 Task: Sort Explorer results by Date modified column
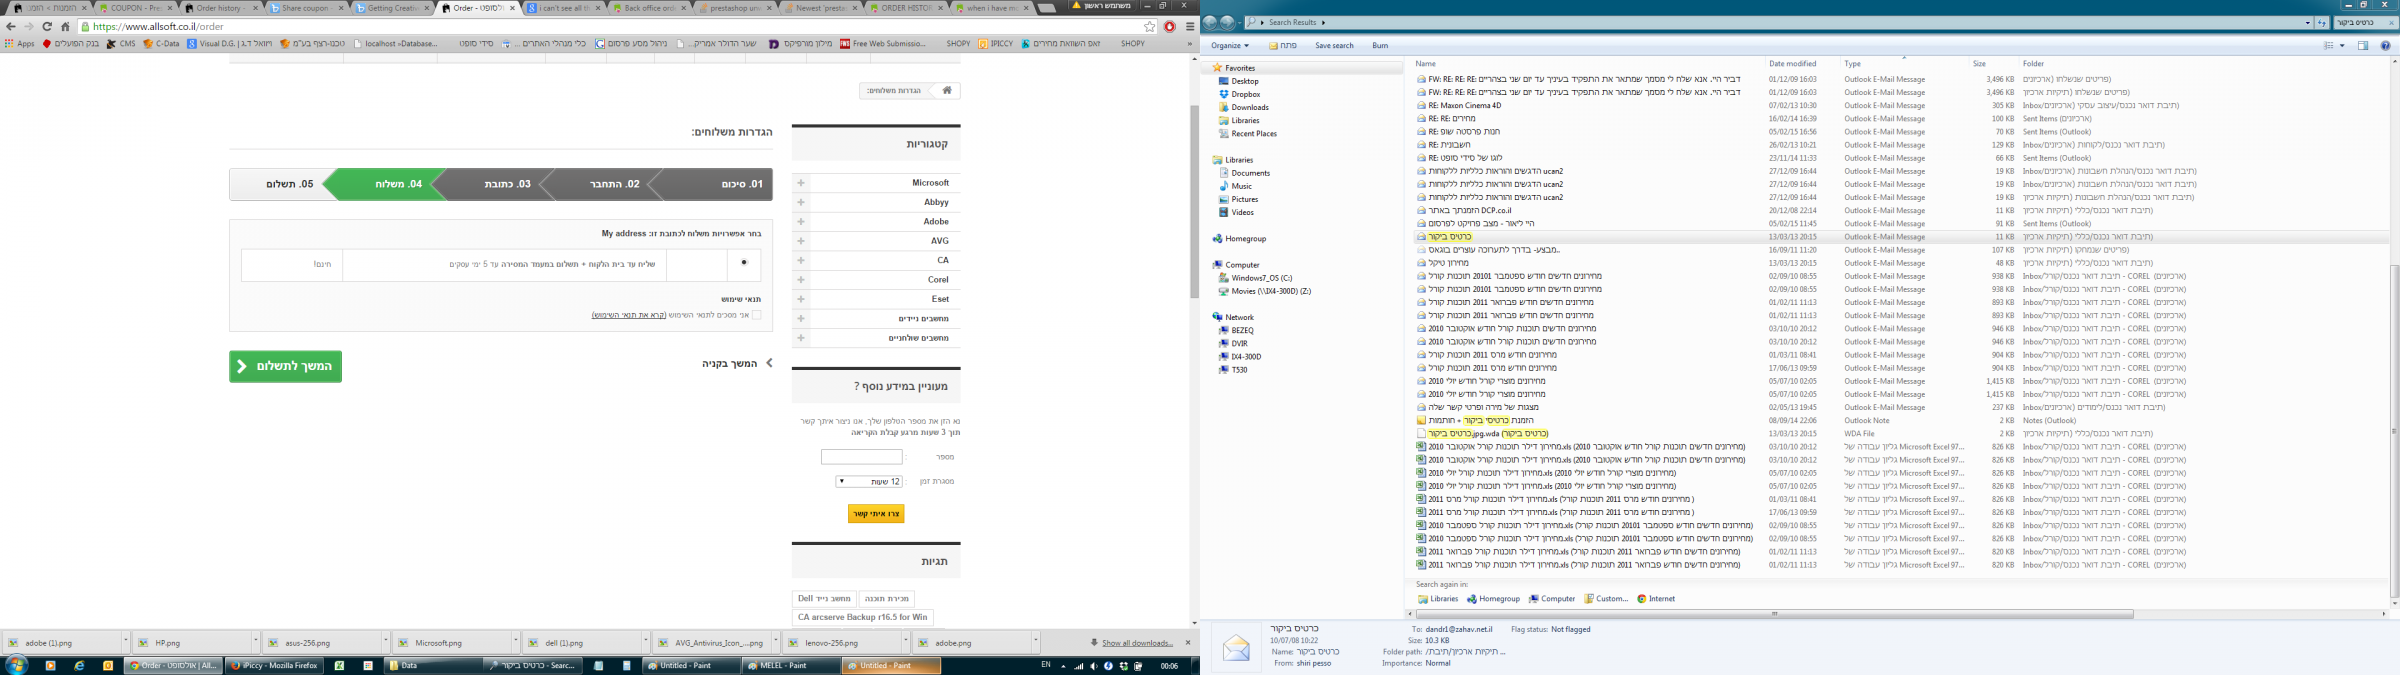click(x=1792, y=64)
